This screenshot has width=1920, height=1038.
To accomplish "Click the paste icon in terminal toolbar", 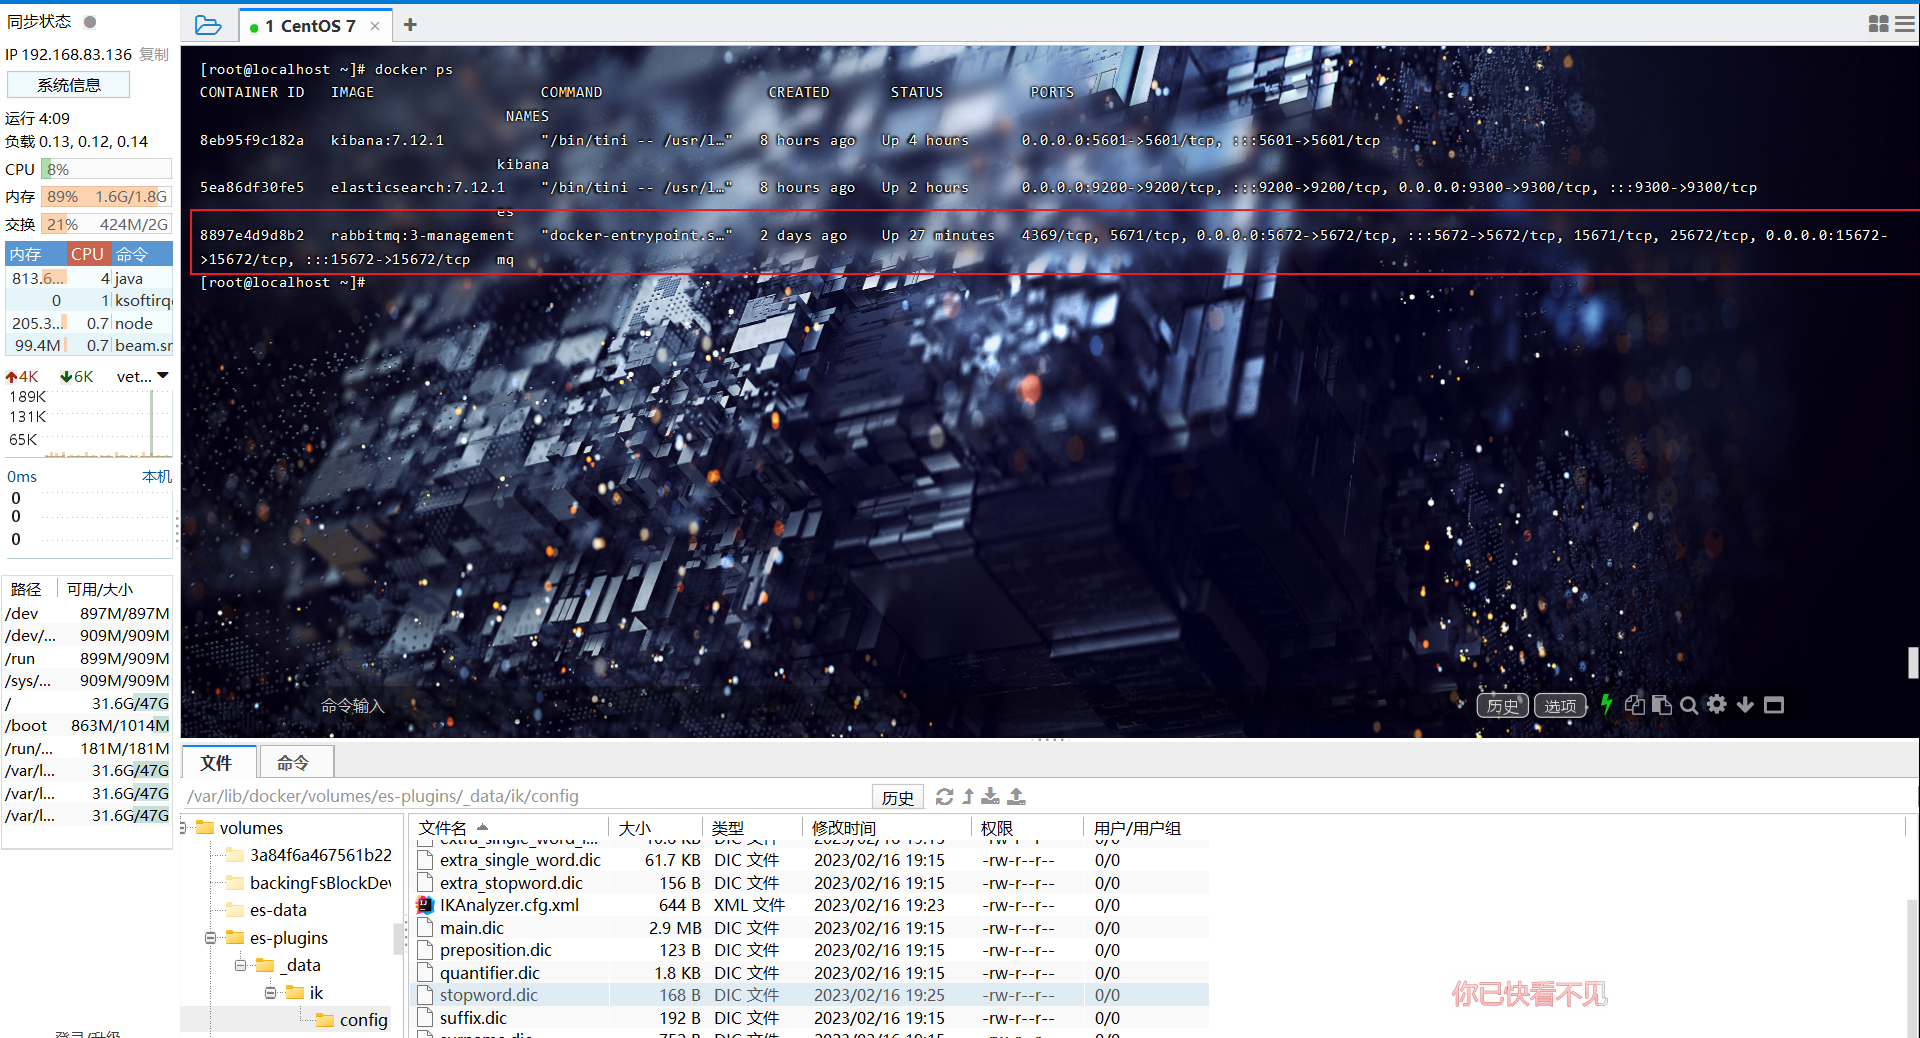I will (x=1662, y=705).
